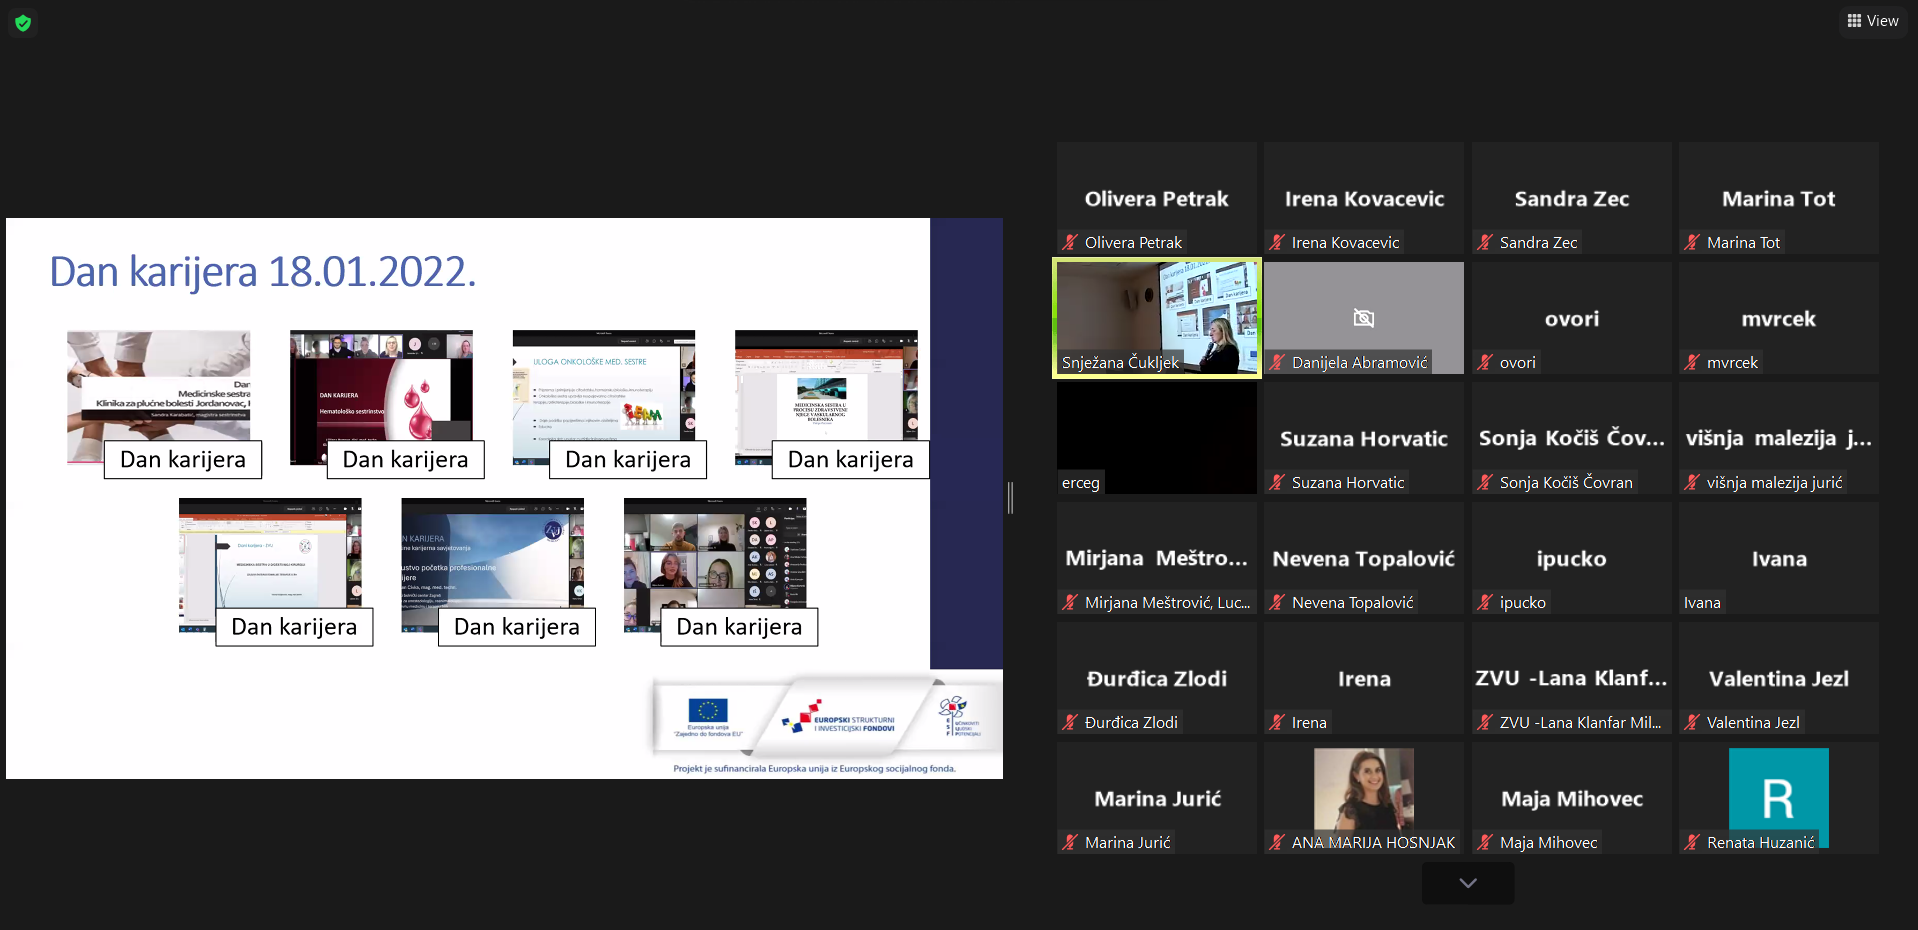Click the Suzana Horvatic participant tile

1363,438
